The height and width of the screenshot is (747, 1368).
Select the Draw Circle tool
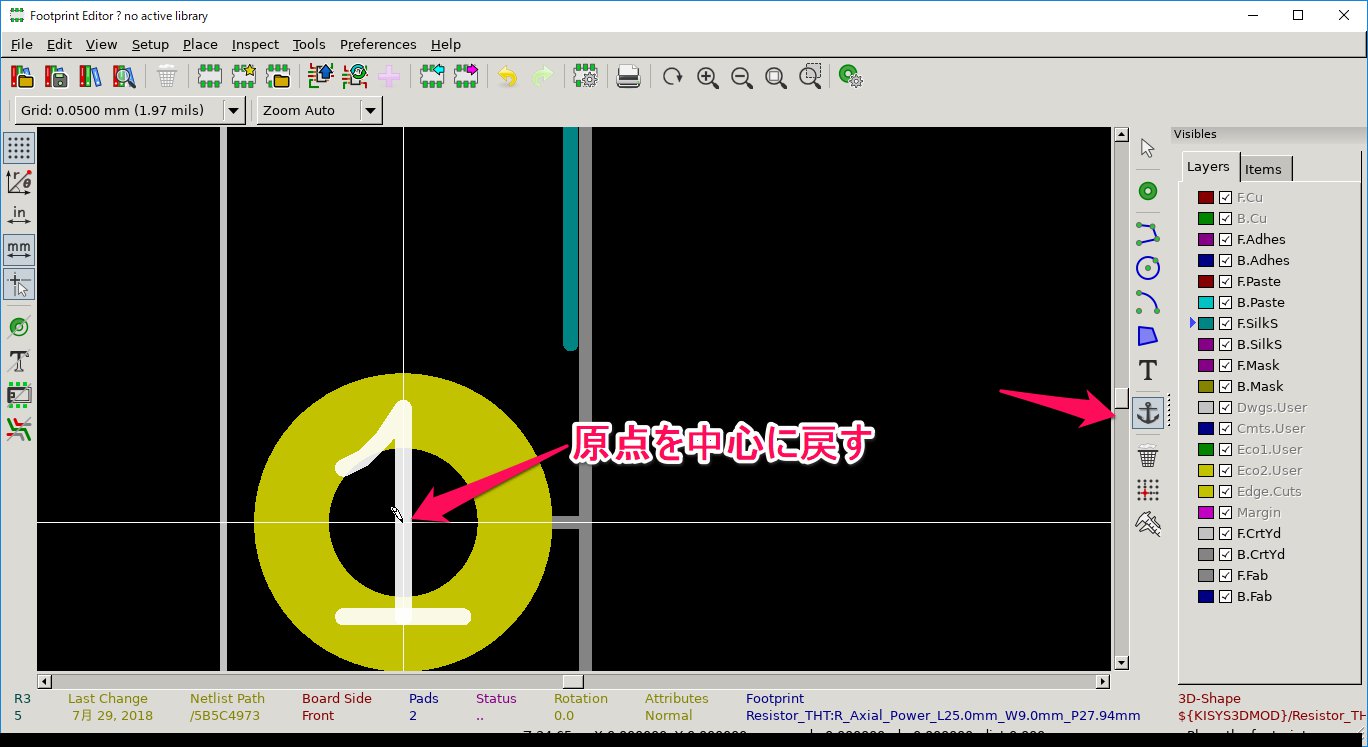[x=1148, y=268]
